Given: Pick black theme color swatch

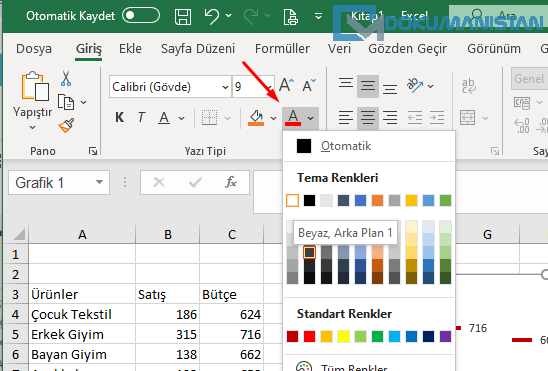Looking at the screenshot, I should pyautogui.click(x=309, y=201).
